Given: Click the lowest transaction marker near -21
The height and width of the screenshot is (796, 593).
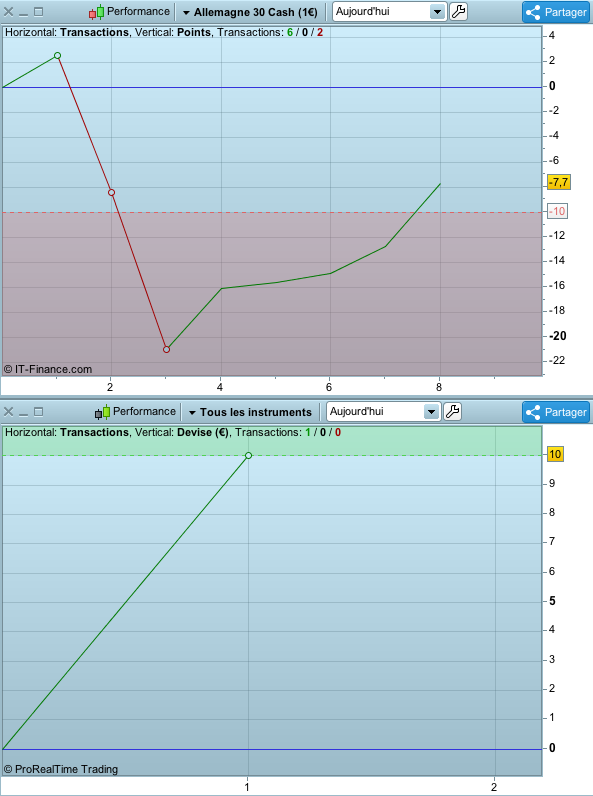Looking at the screenshot, I should point(167,349).
